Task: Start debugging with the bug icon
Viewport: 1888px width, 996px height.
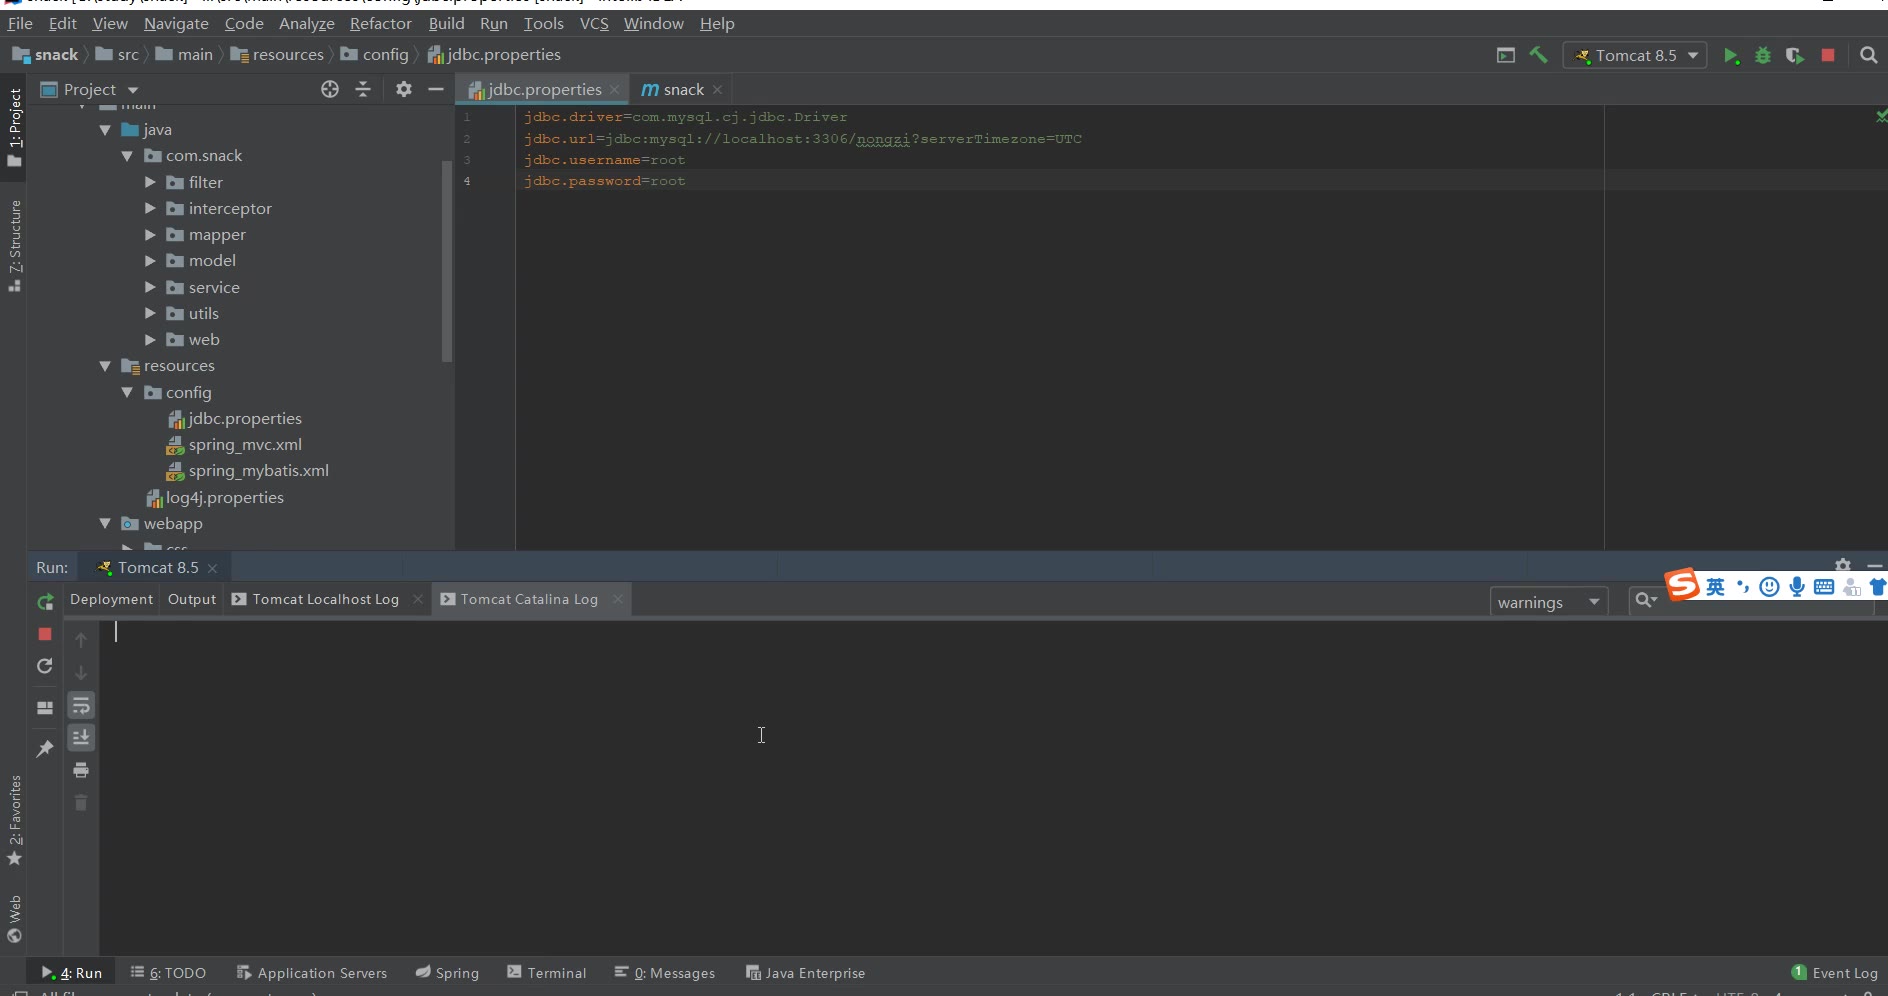Action: click(1763, 56)
